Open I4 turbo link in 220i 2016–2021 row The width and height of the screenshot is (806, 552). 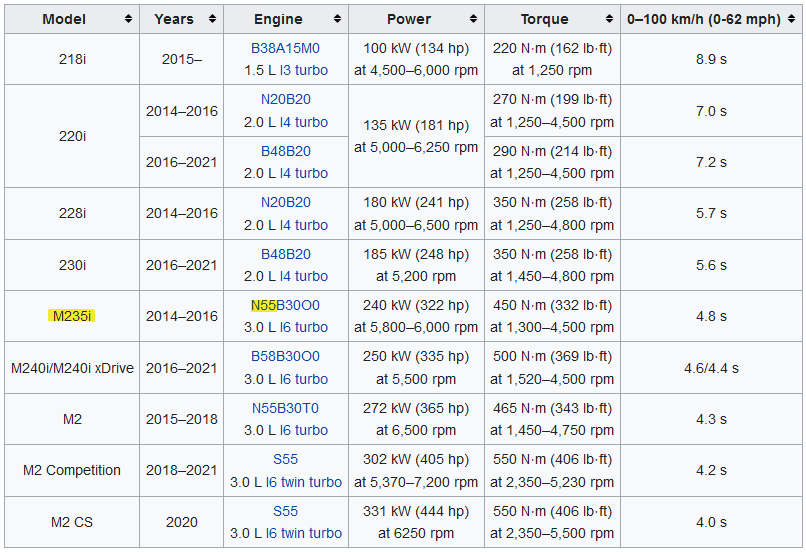[x=304, y=173]
